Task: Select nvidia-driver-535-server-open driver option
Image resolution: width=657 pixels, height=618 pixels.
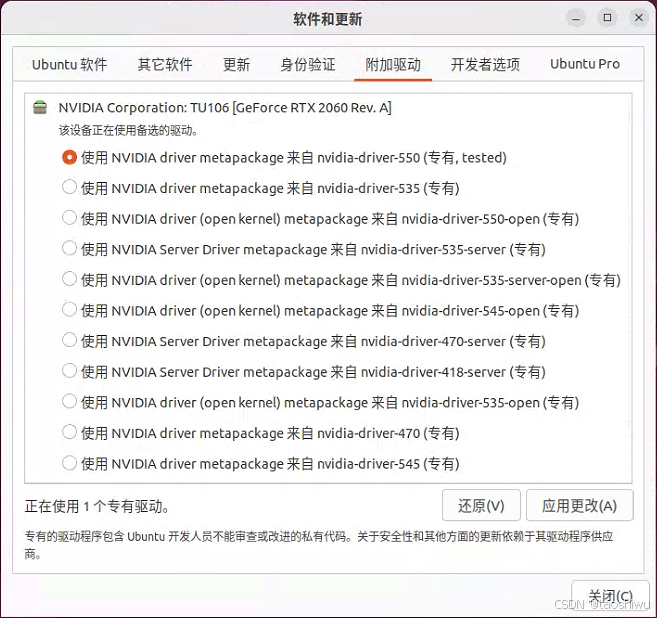Action: [69, 279]
